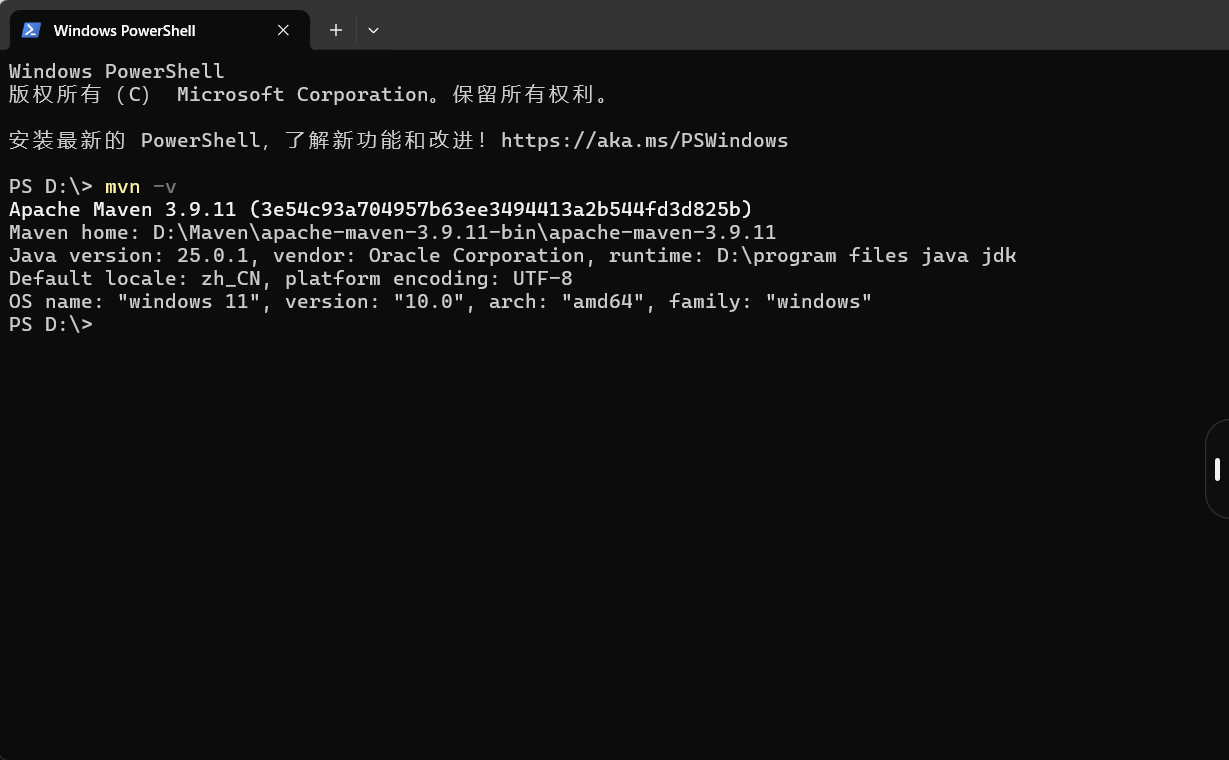This screenshot has width=1229, height=760.
Task: Open the new tab dropdown chevron
Action: [x=373, y=31]
